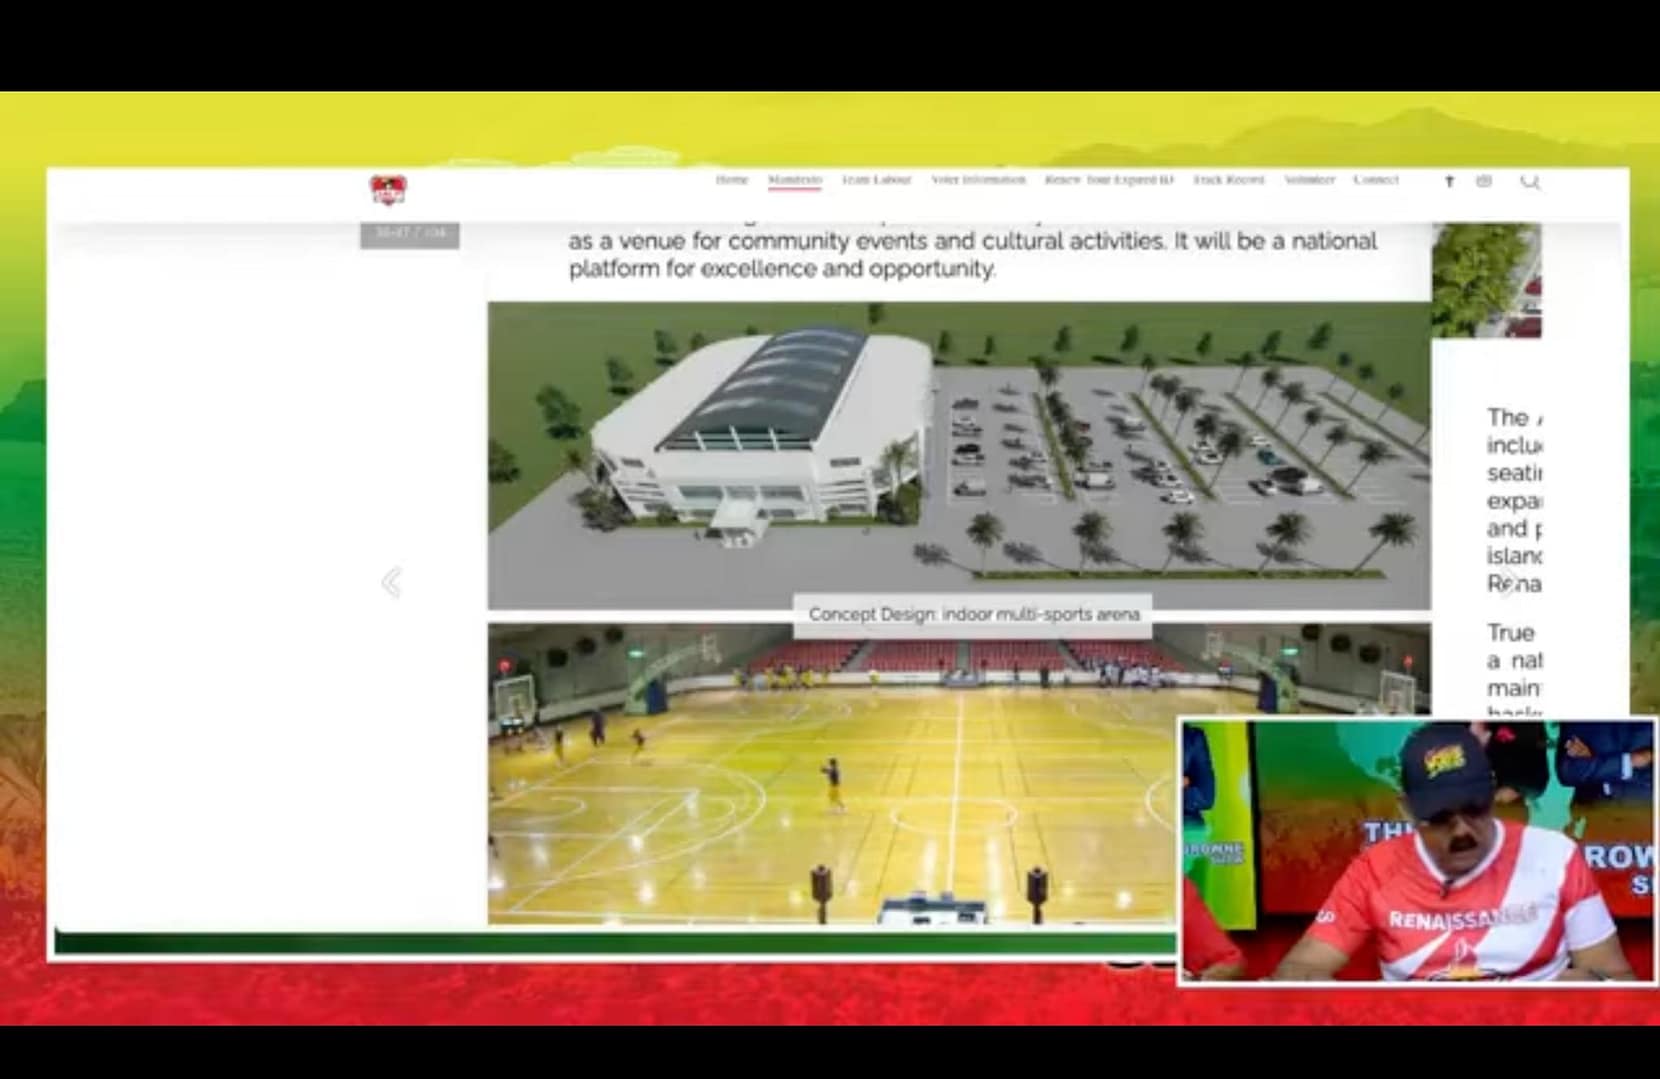The width and height of the screenshot is (1660, 1079).
Task: Click the presenter webcam overlay
Action: 1416,852
